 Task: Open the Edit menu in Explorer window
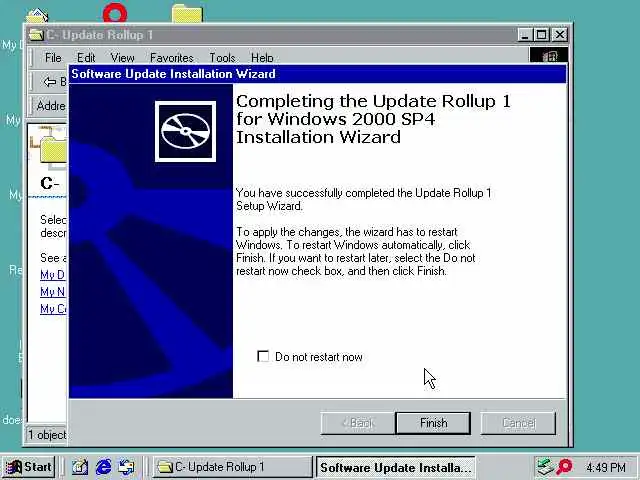[86, 58]
